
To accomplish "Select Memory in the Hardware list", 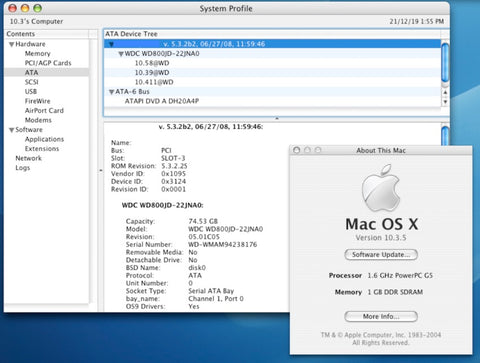I will click(38, 54).
